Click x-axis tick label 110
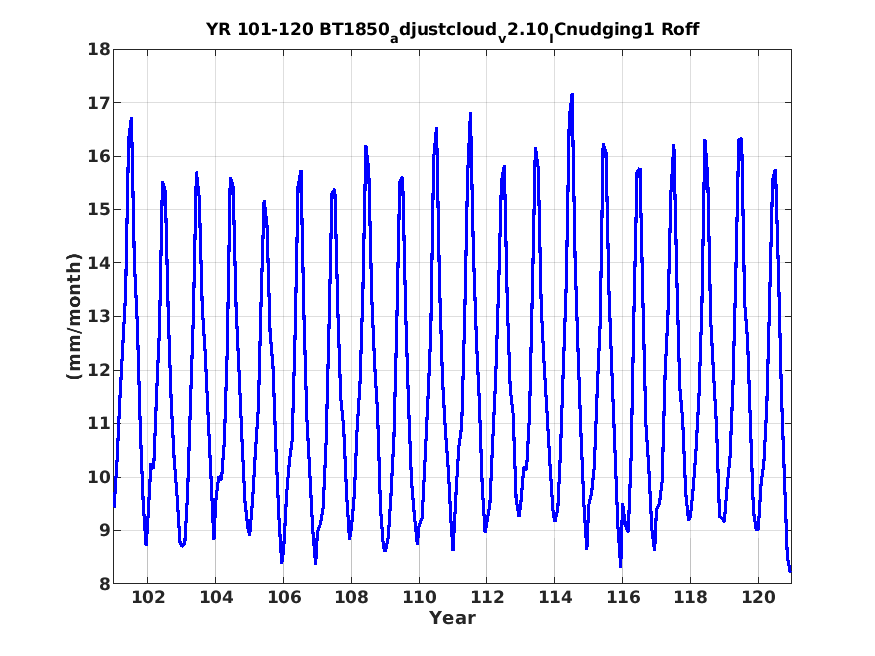The width and height of the screenshot is (875, 656). (419, 597)
